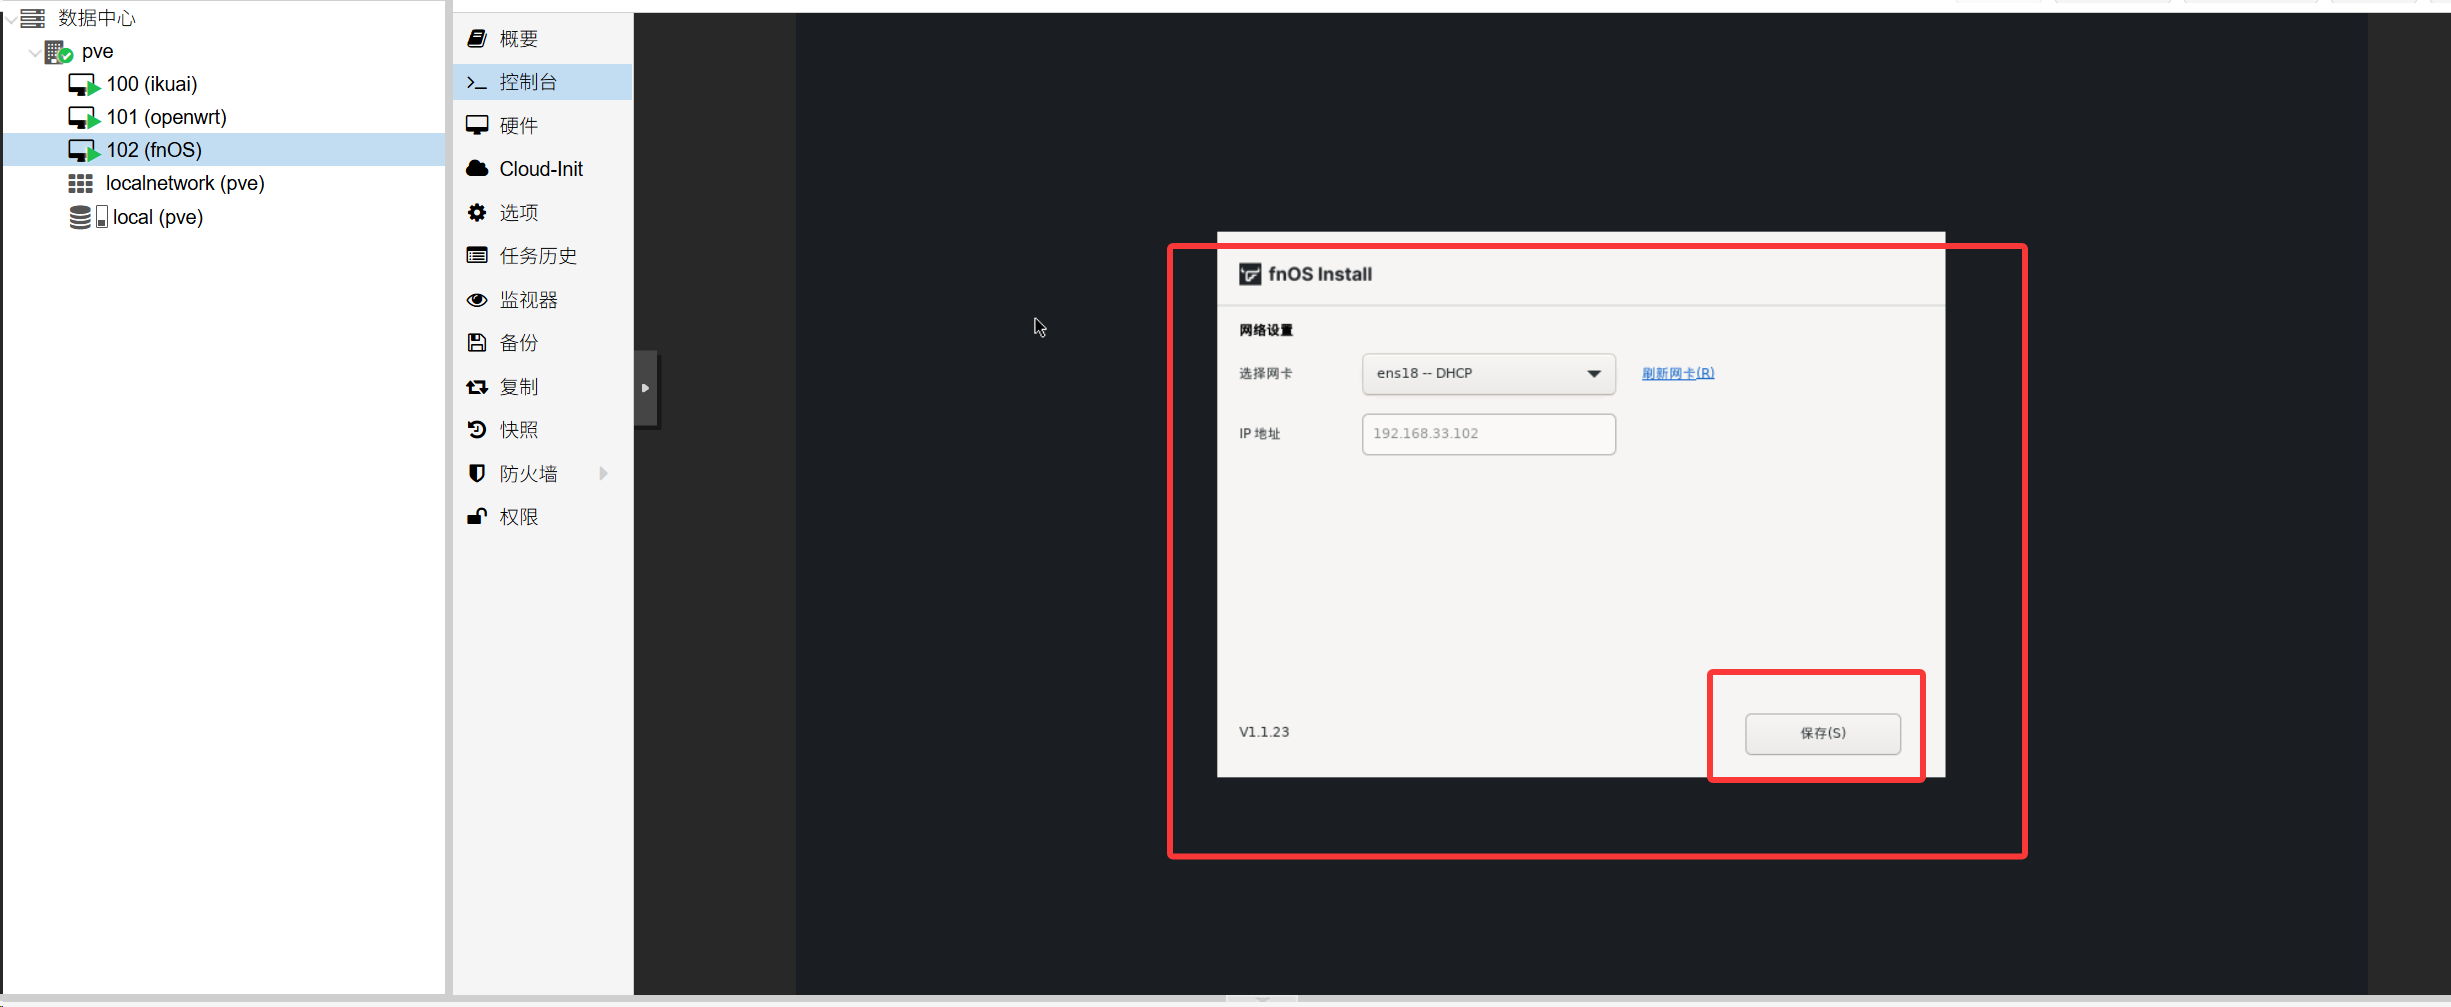Image resolution: width=2451 pixels, height=1007 pixels.
Task: Open Cloud-Init cloud icon
Action: coord(477,169)
